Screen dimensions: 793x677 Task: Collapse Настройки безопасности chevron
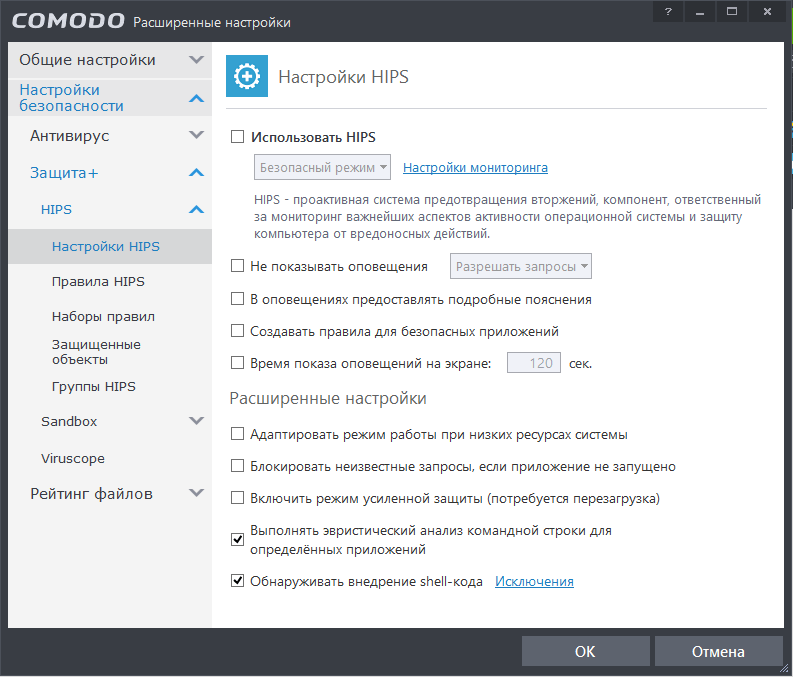tap(196, 98)
